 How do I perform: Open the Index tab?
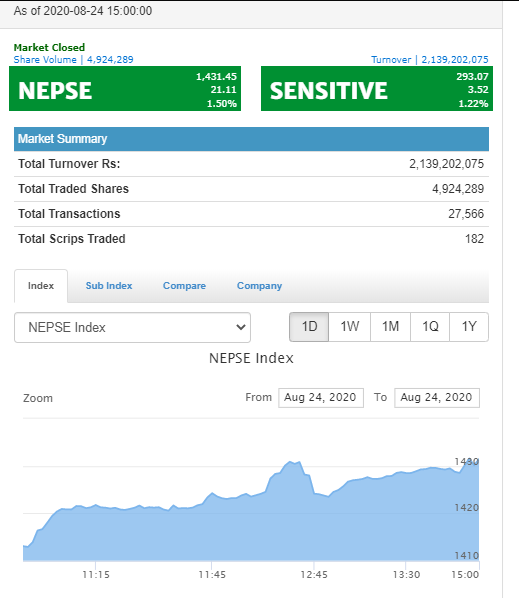point(41,286)
